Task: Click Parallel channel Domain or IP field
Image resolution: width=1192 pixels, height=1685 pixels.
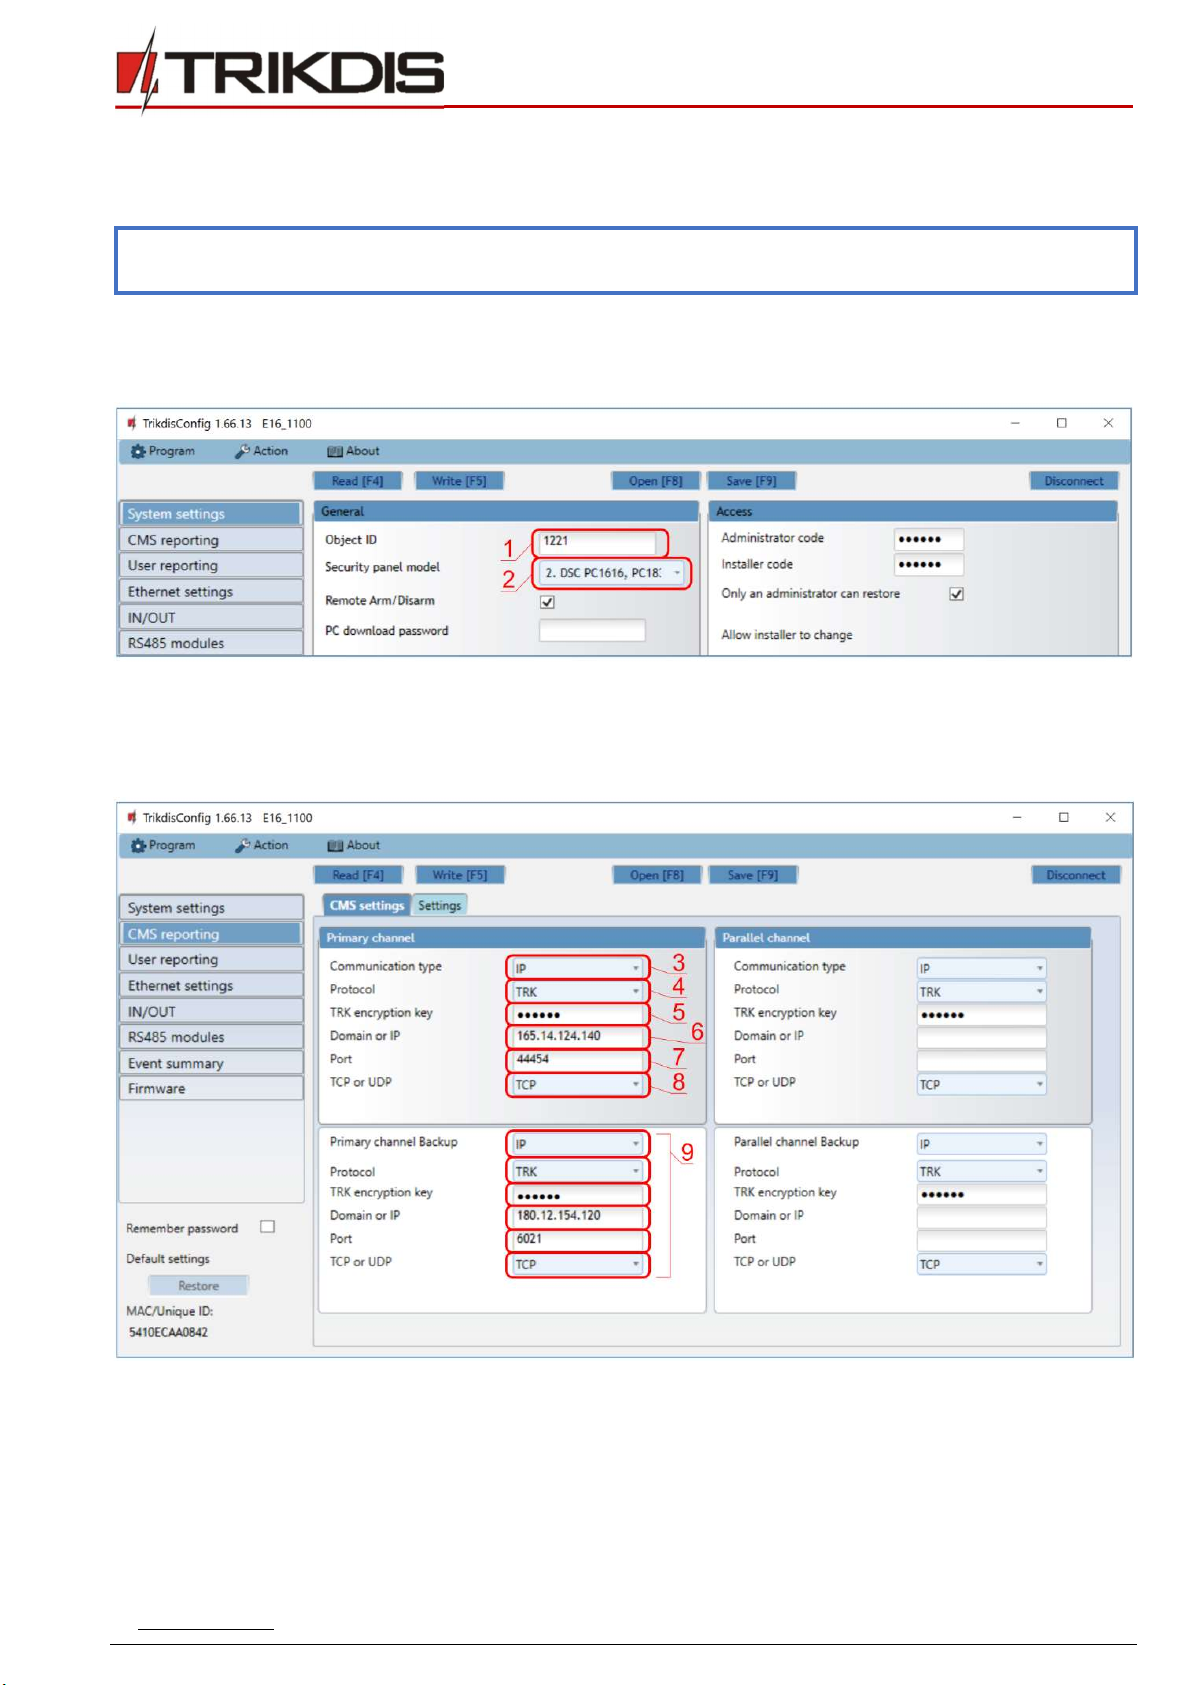Action: [x=981, y=1038]
